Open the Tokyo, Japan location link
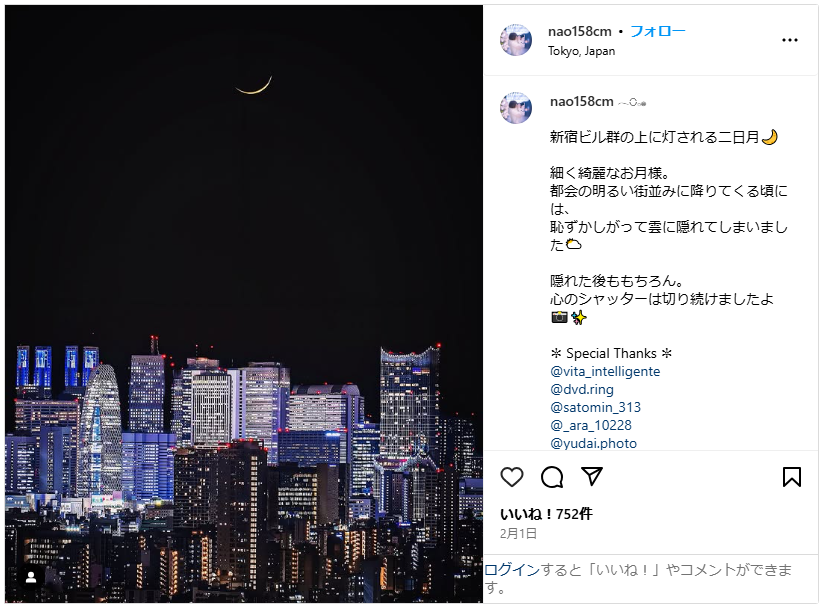The width and height of the screenshot is (822, 607). tap(581, 51)
